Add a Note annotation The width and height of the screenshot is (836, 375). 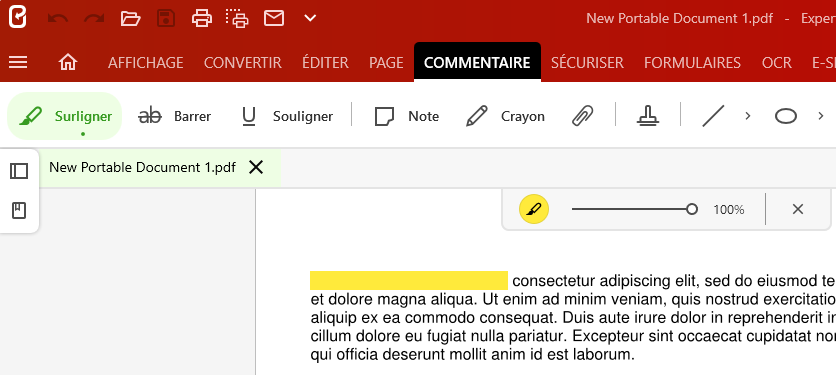pyautogui.click(x=406, y=116)
